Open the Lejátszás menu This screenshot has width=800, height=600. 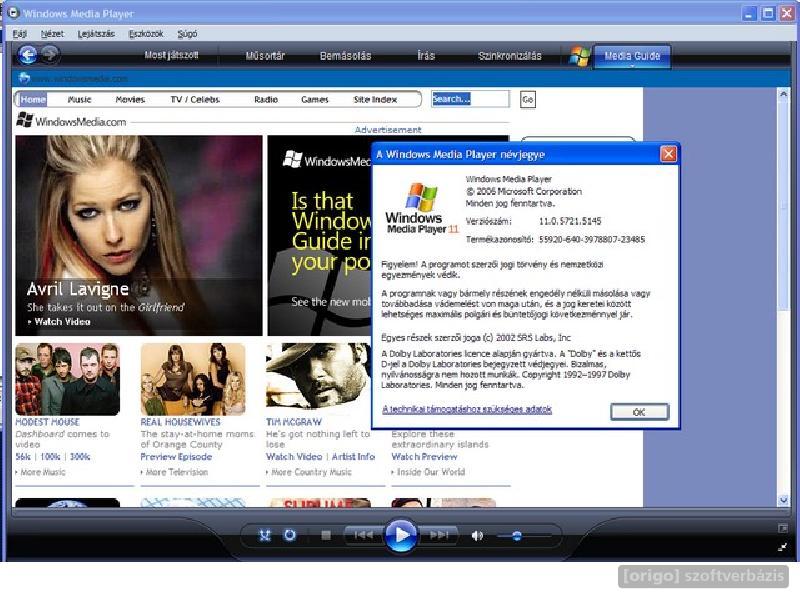(x=96, y=34)
